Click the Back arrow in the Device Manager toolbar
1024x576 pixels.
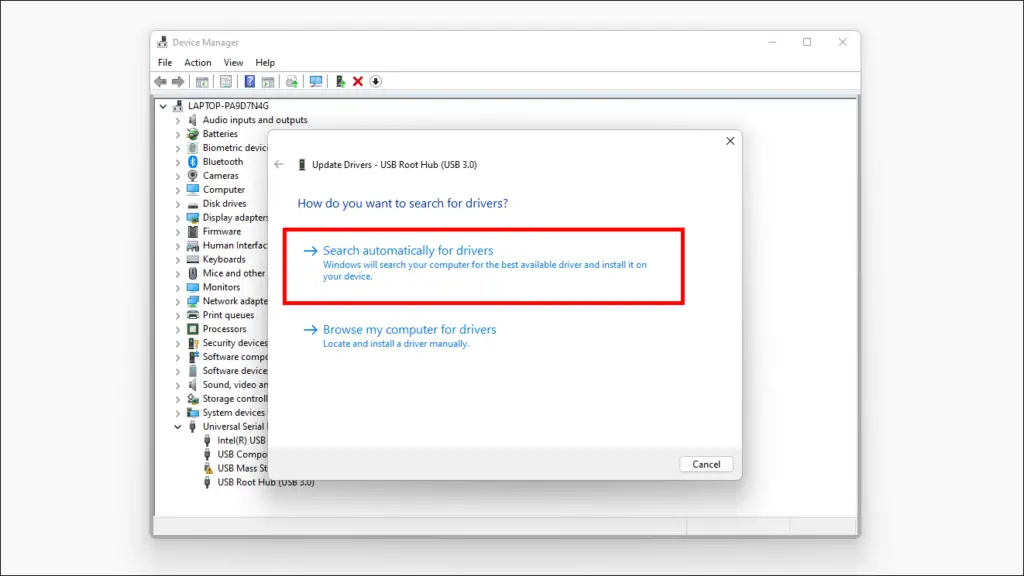click(160, 82)
